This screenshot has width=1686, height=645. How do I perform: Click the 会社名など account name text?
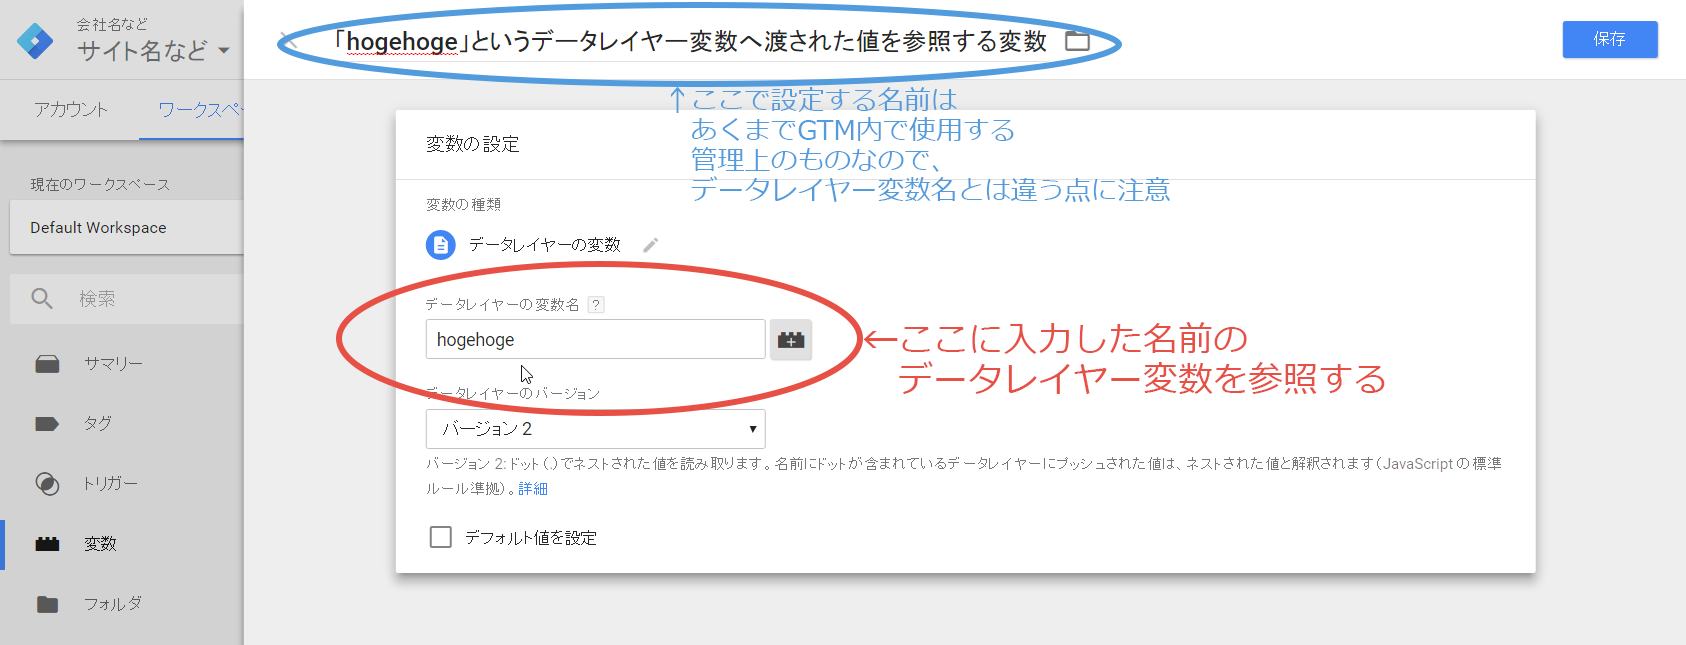(112, 24)
